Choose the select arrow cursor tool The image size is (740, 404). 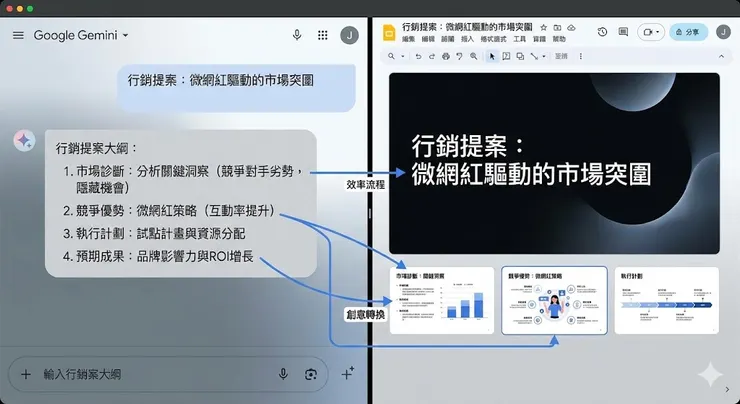492,56
